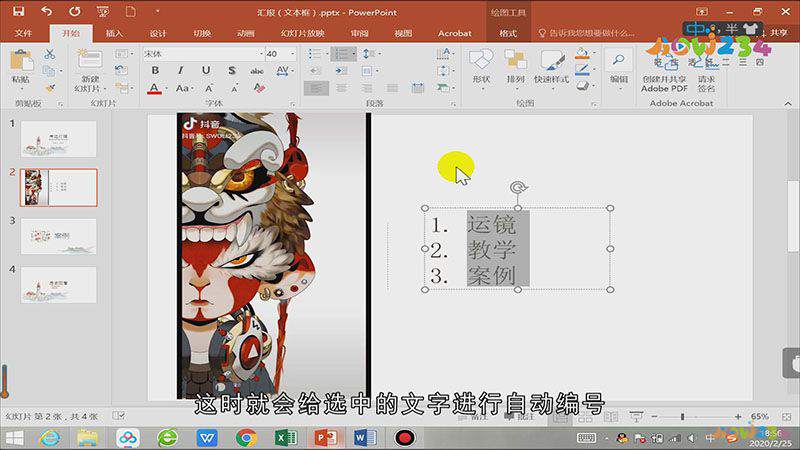Screen dimensions: 800x450
Task: Click the Undo arrow icon
Action: (46, 11)
